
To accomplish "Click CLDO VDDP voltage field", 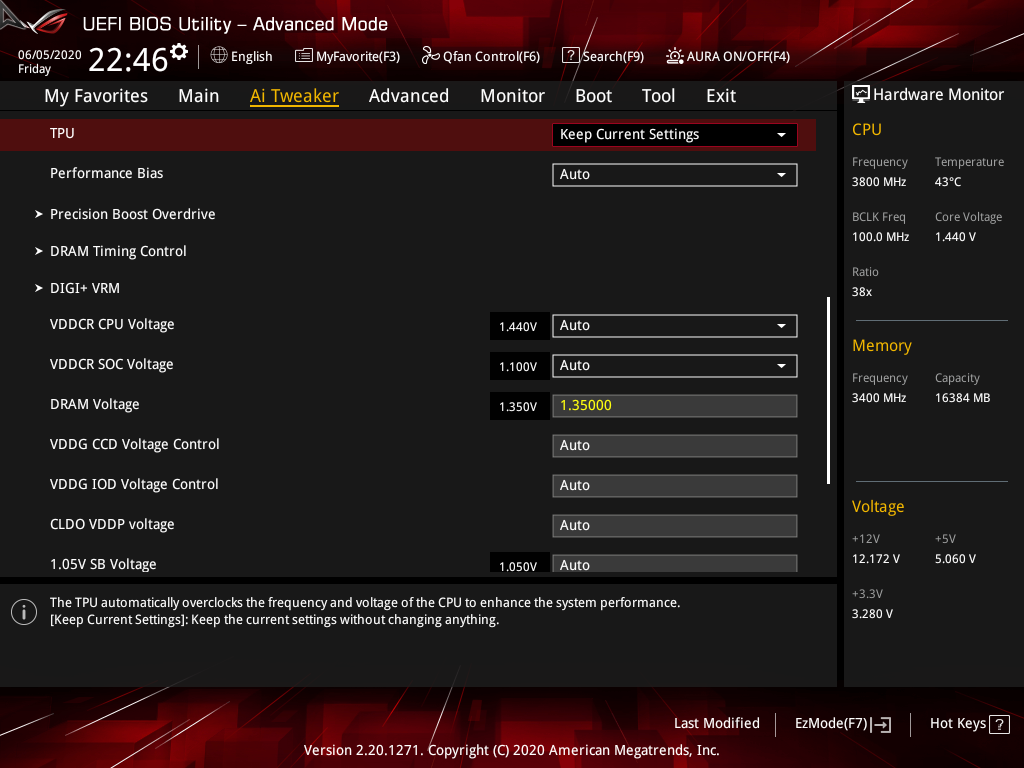I will [x=675, y=526].
